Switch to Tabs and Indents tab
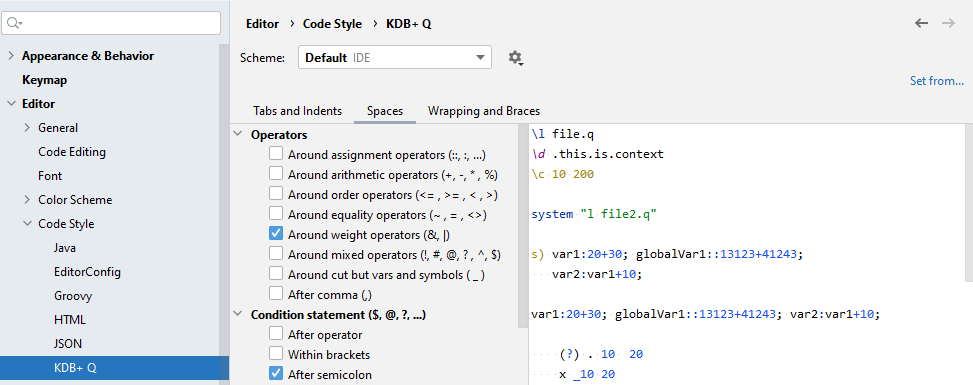Viewport: 973px width, 385px height. coord(297,111)
